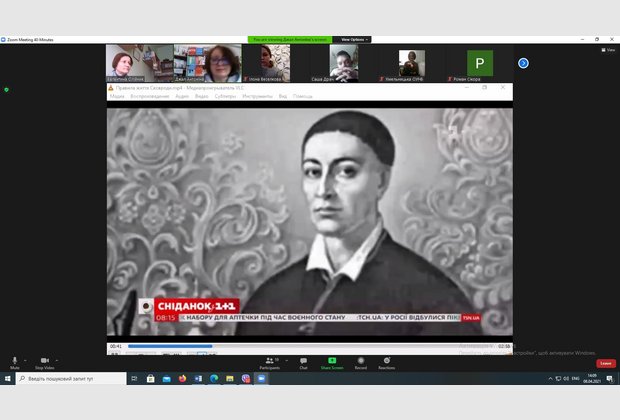The image size is (620, 420).
Task: Open the View Options dropdown
Action: pyautogui.click(x=354, y=40)
